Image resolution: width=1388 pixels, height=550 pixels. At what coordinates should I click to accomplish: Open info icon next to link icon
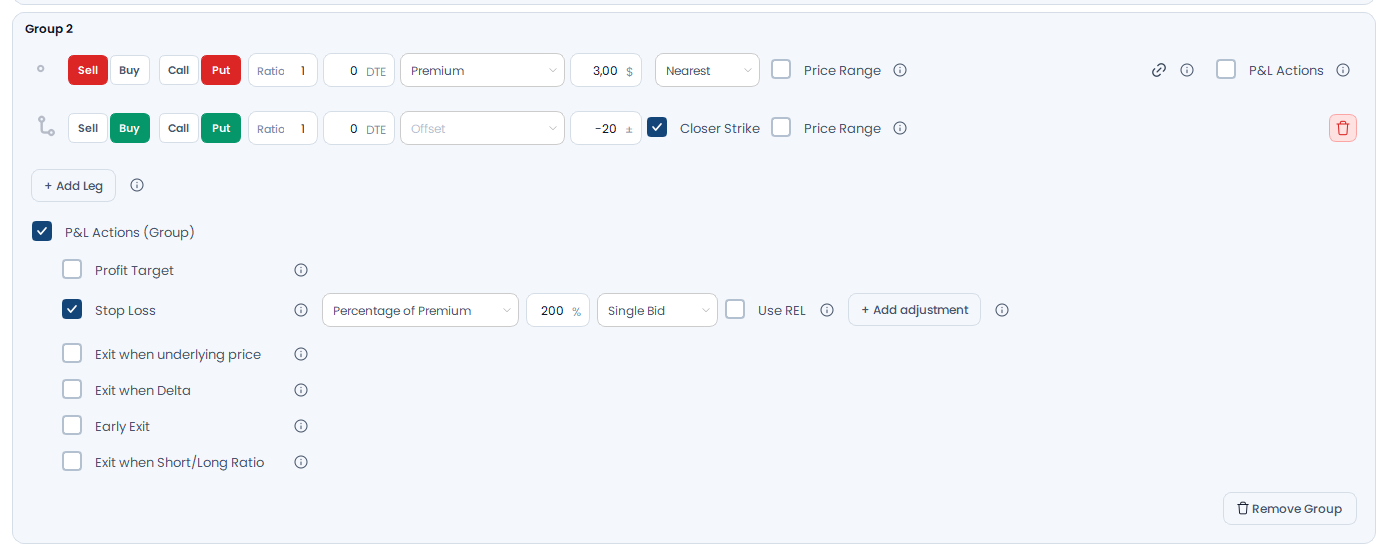point(1187,70)
